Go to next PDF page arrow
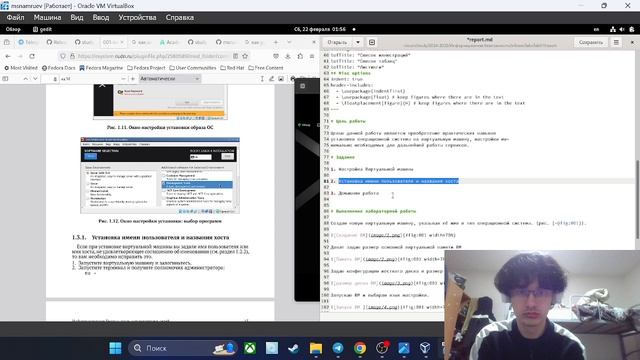The height and width of the screenshot is (360, 640). [x=35, y=79]
